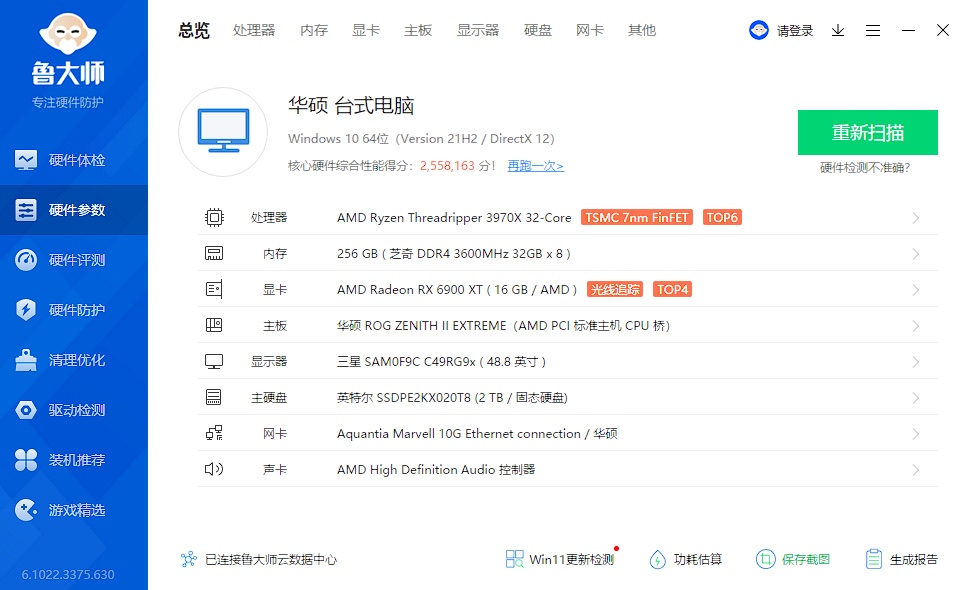962x590 pixels.
Task: Switch to the 显示器 tab
Action: (x=478, y=30)
